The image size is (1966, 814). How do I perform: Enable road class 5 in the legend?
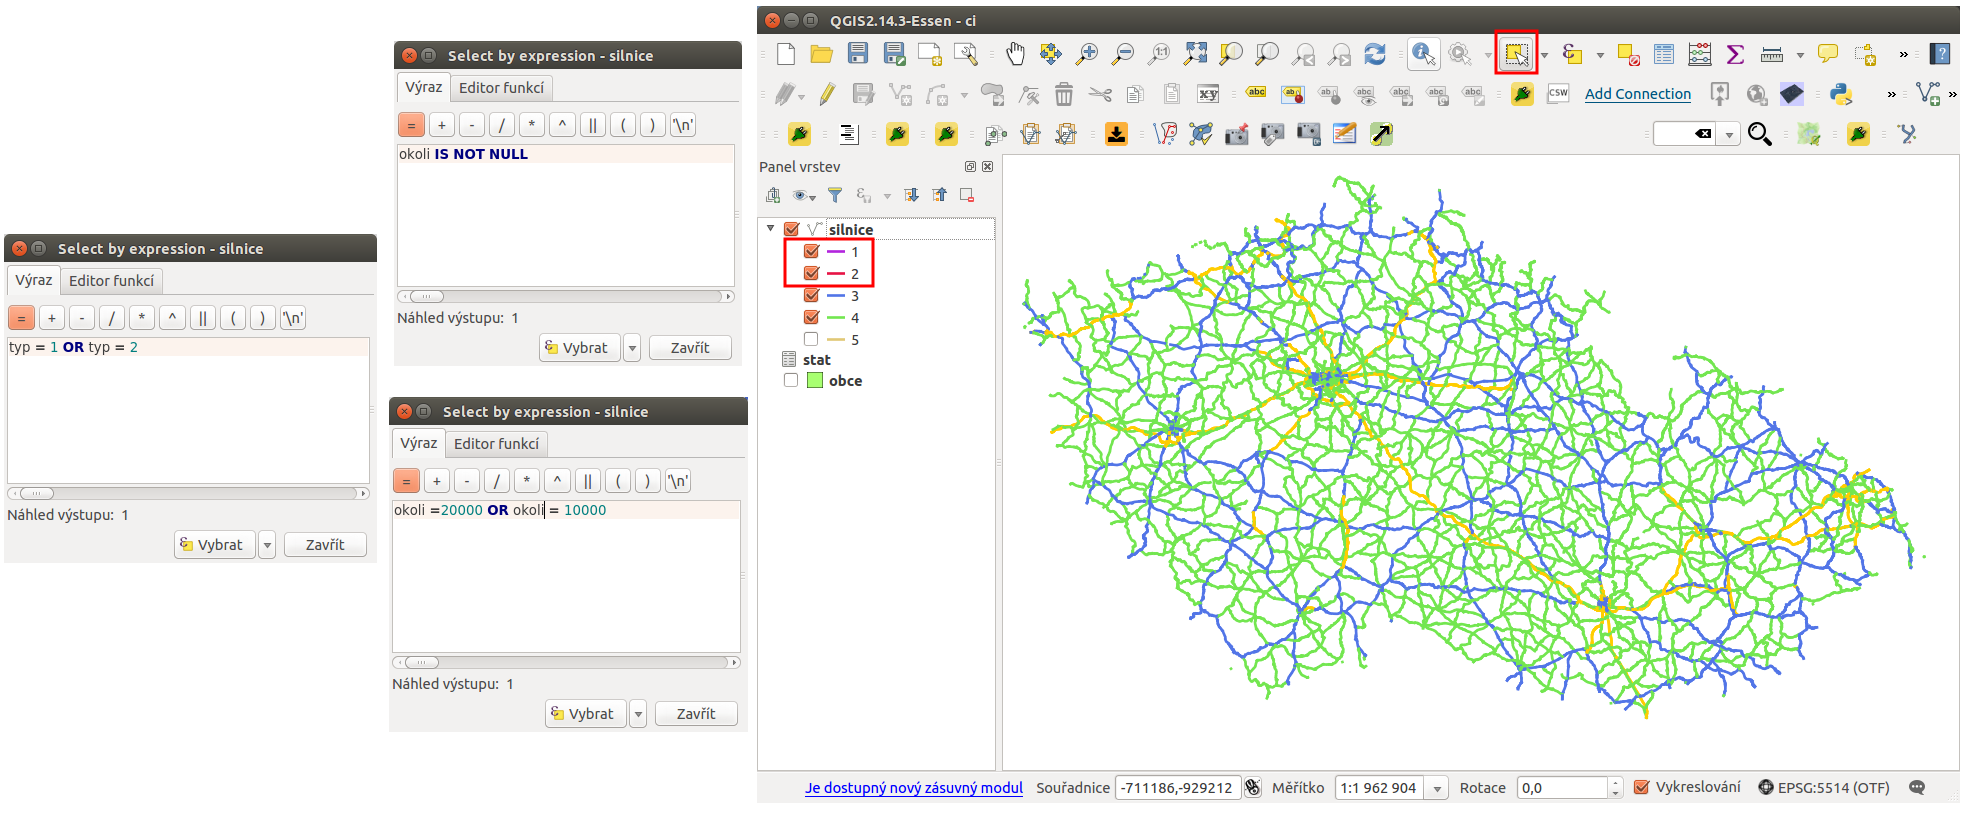(x=811, y=340)
